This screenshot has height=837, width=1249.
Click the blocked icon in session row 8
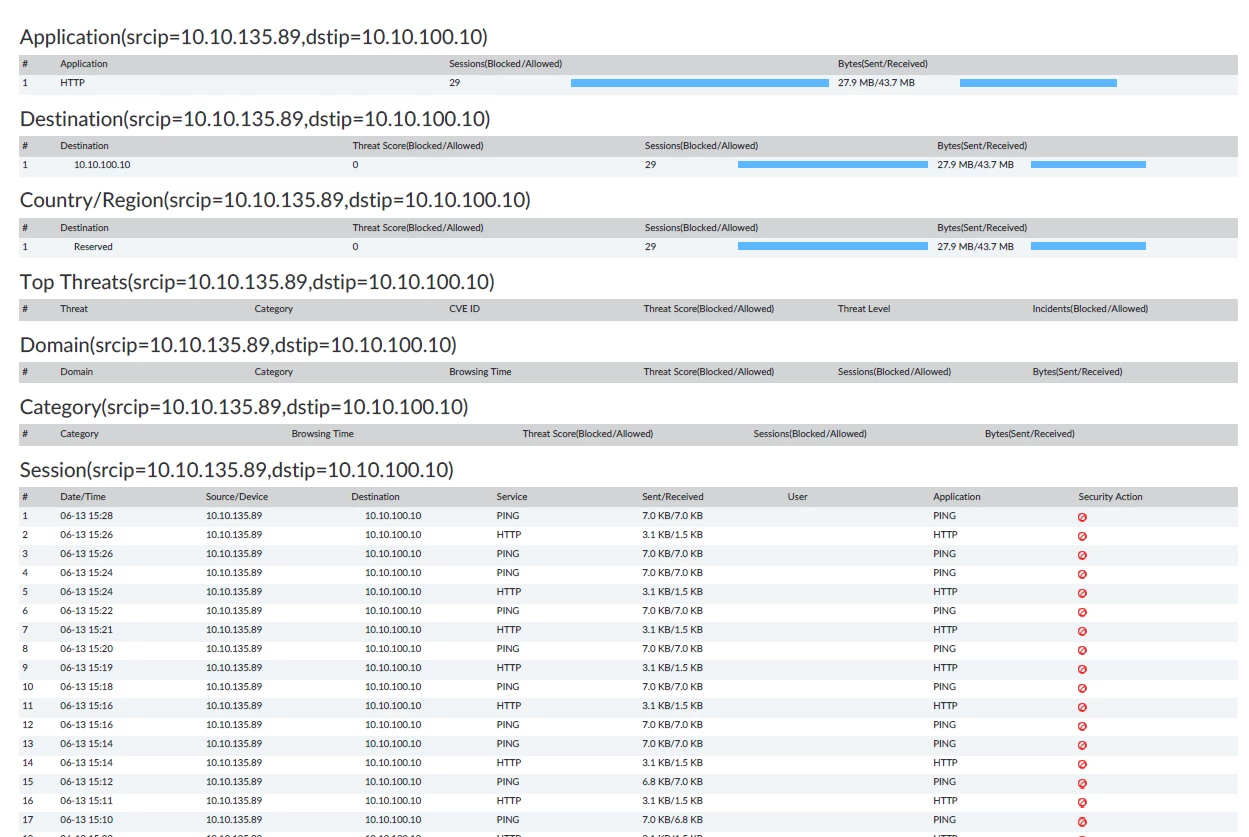point(1082,650)
